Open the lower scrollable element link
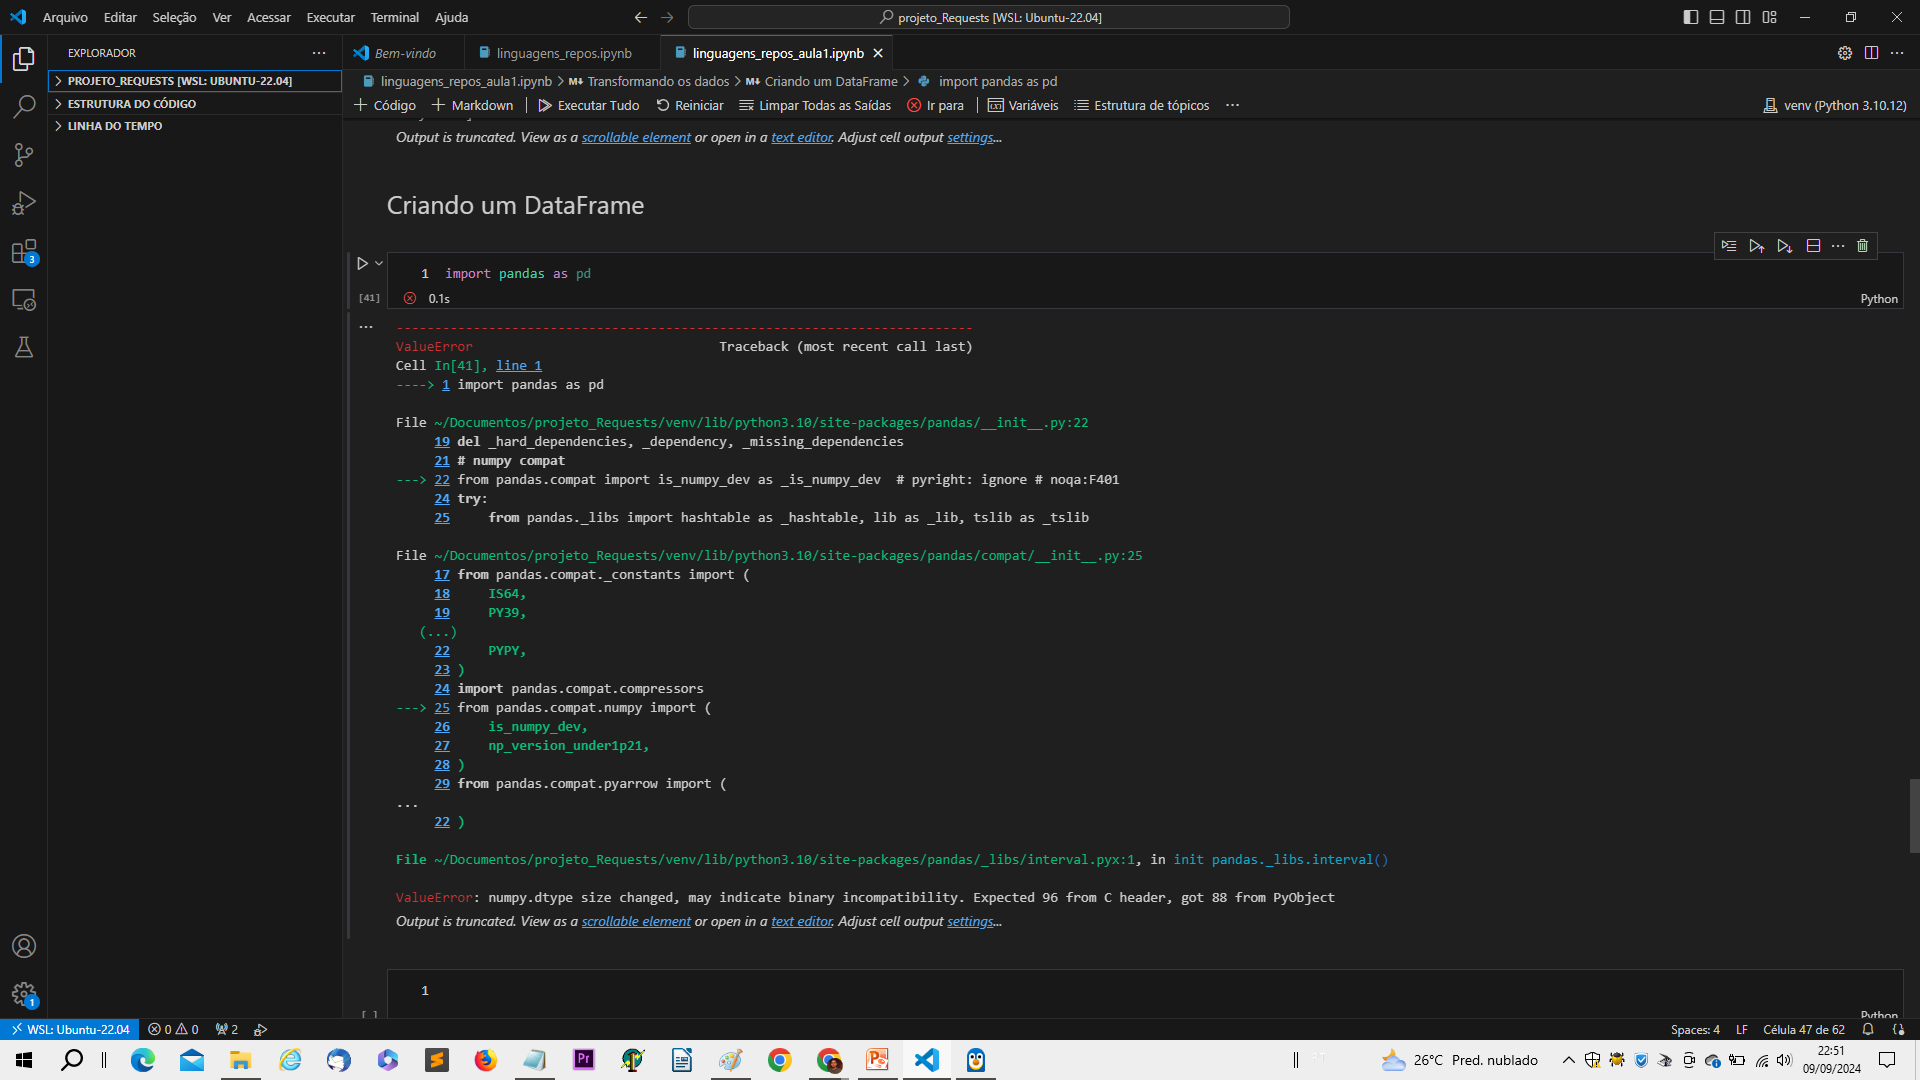This screenshot has height=1080, width=1920. click(636, 921)
